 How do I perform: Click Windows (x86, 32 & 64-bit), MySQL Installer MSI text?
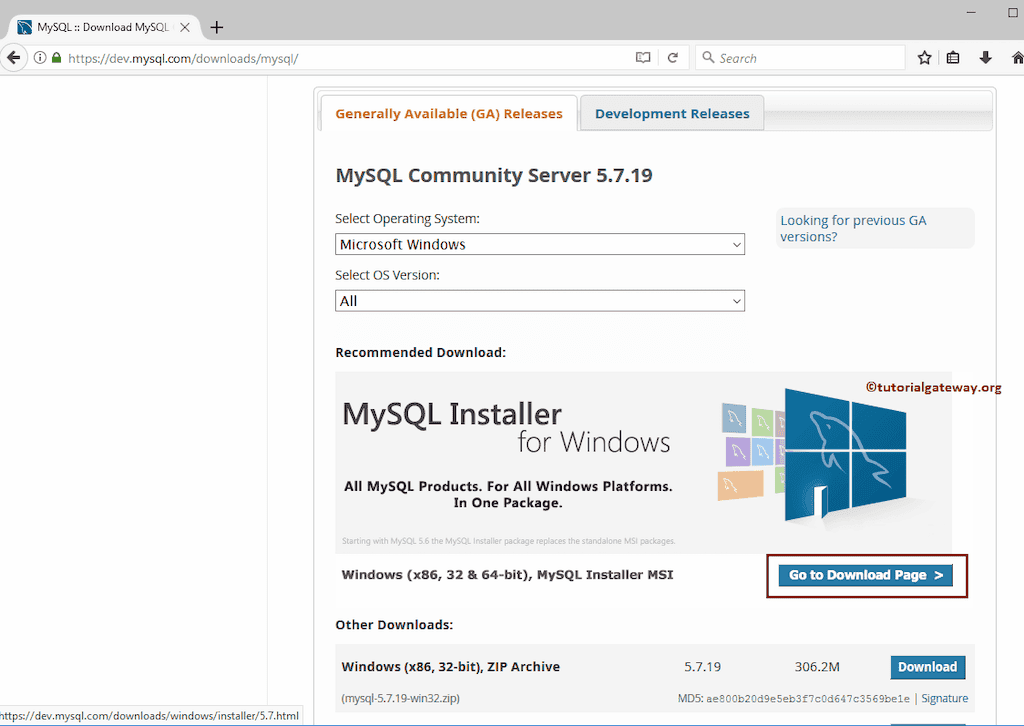click(507, 575)
